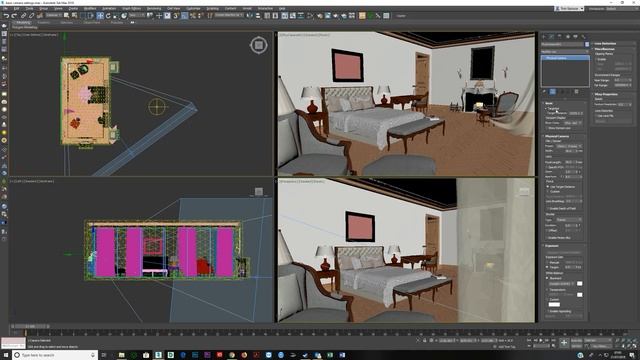This screenshot has width=640, height=360.
Task: Expand the Lens Distortion rollout
Action: pyautogui.click(x=605, y=43)
